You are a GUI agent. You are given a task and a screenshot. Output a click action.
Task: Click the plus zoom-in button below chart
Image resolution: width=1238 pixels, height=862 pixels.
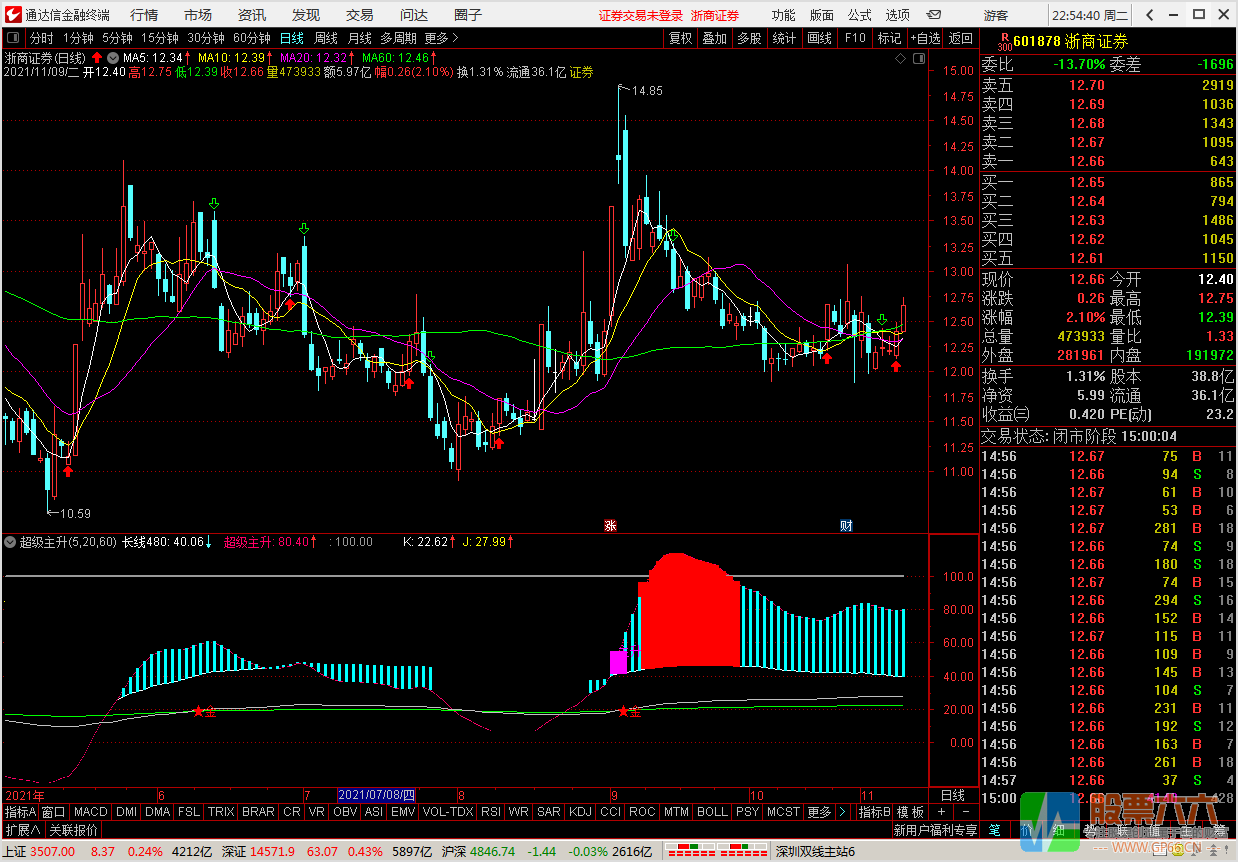point(941,812)
